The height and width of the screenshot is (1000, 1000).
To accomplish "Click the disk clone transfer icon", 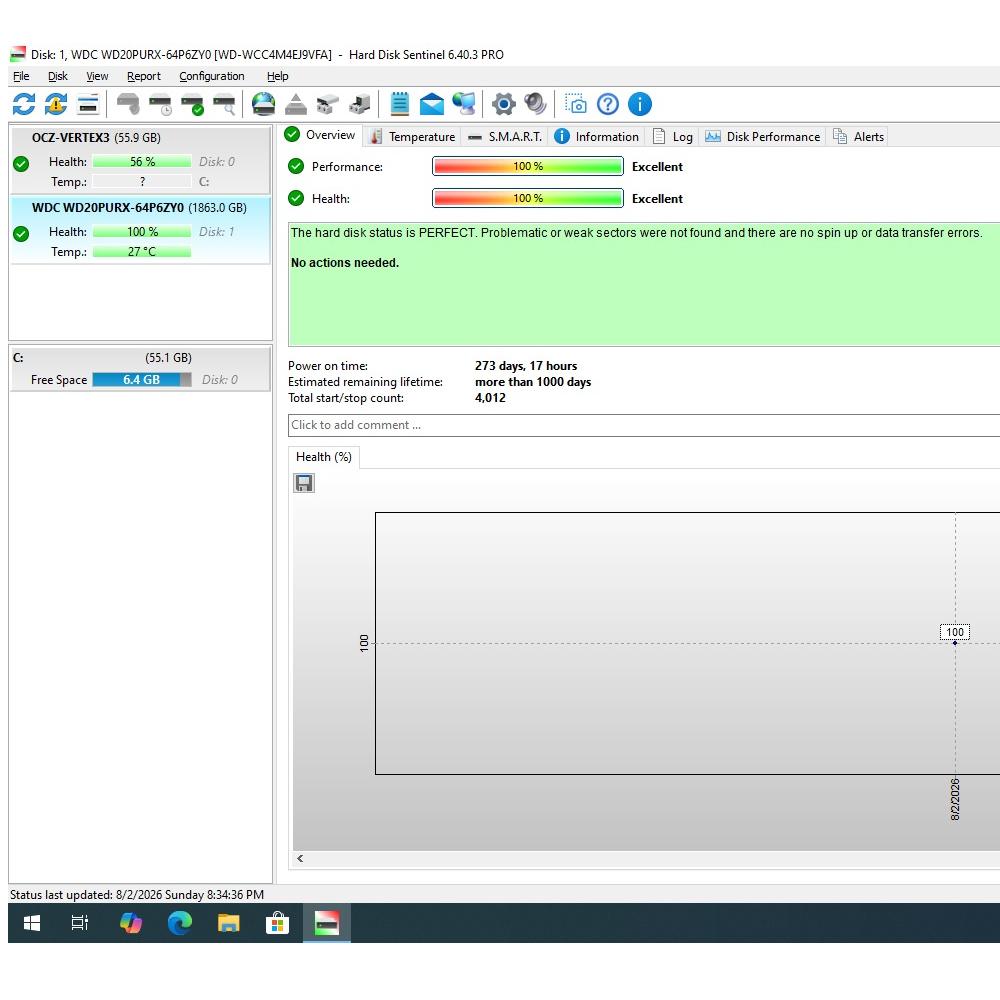I will [360, 104].
